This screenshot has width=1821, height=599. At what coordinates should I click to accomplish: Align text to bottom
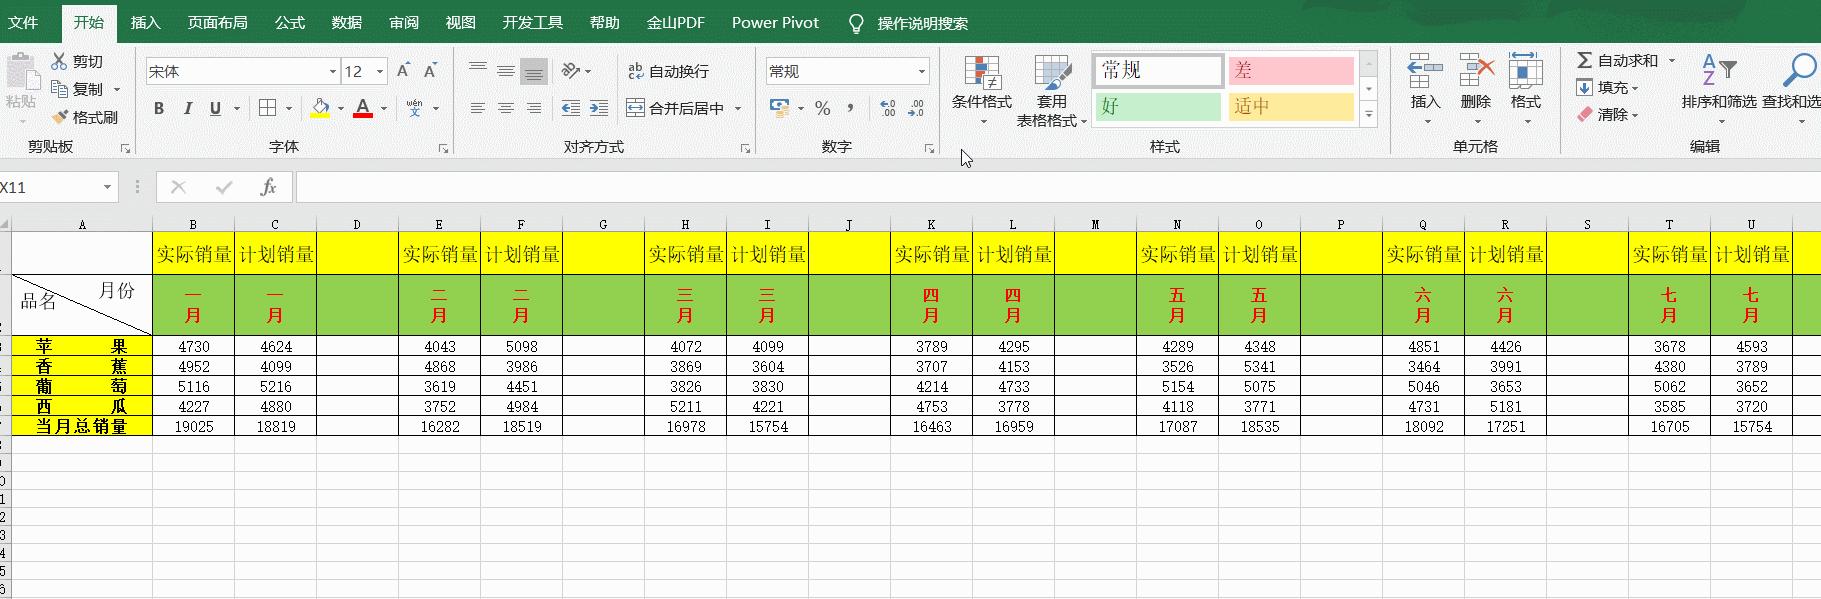(535, 71)
